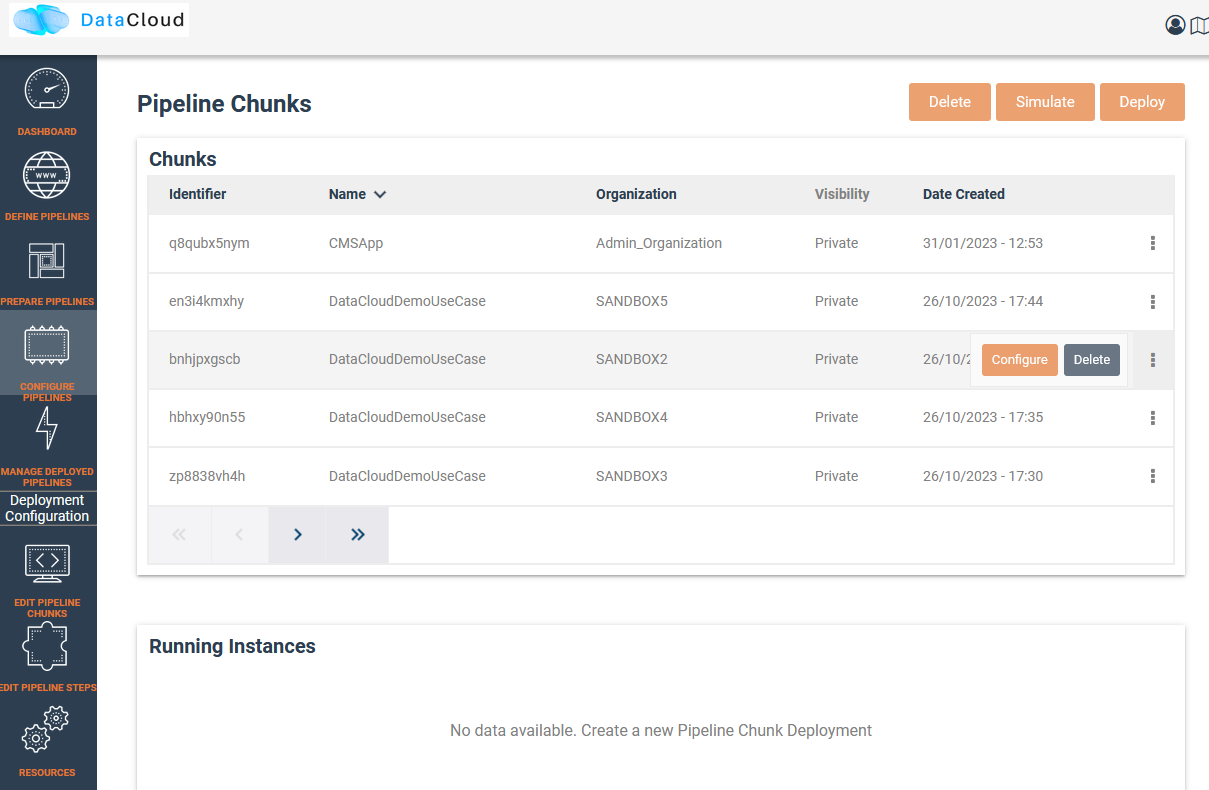
Task: Click grey Delete in bnhjpxgscb row
Action: pyautogui.click(x=1092, y=360)
